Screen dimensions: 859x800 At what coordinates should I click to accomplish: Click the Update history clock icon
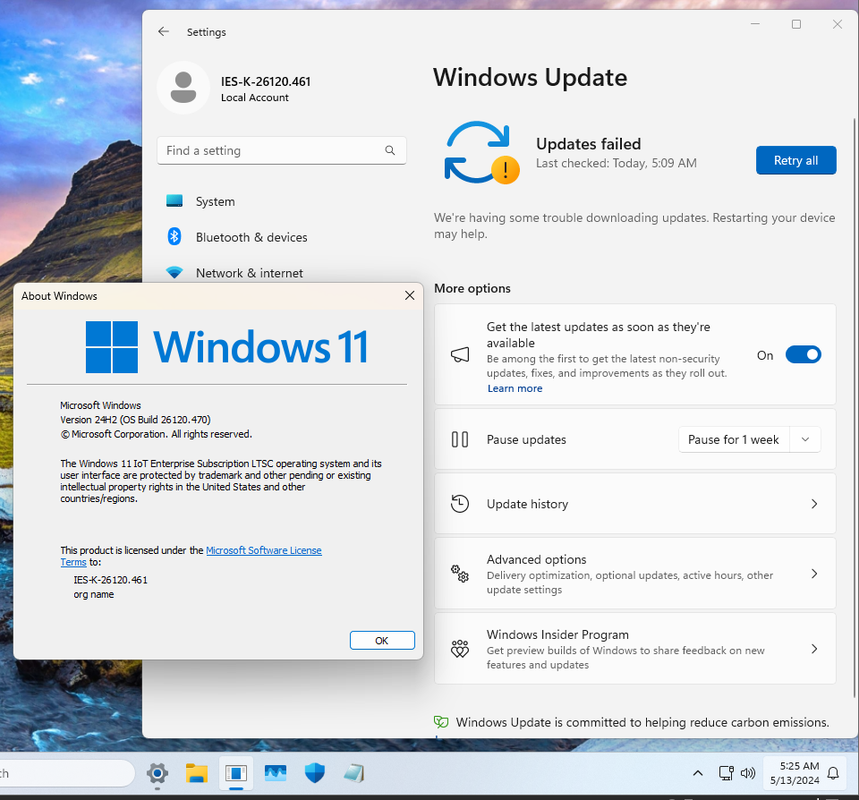460,504
